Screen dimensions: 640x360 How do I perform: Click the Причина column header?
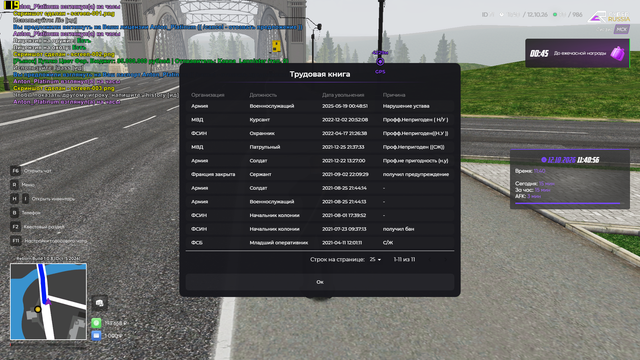394,95
